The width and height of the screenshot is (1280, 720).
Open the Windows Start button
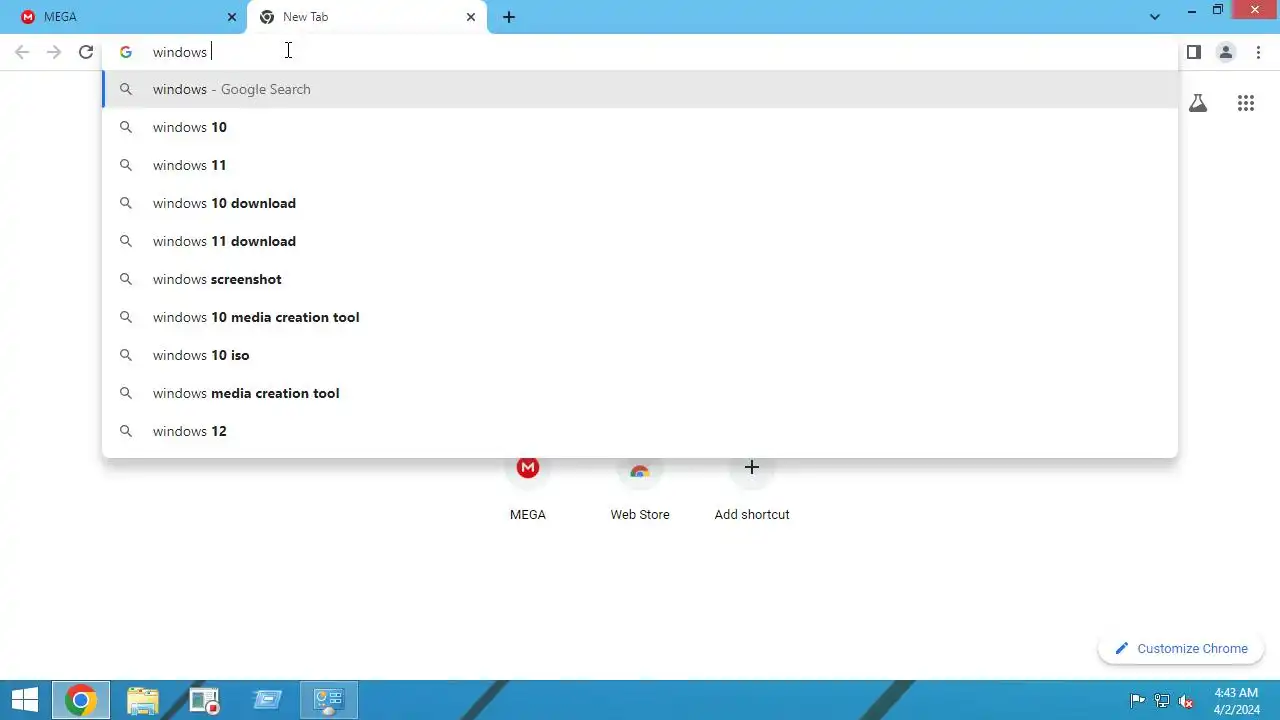point(25,700)
